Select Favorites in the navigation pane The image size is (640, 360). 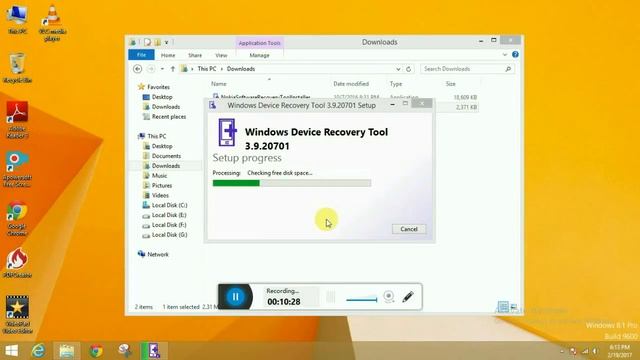(x=158, y=87)
